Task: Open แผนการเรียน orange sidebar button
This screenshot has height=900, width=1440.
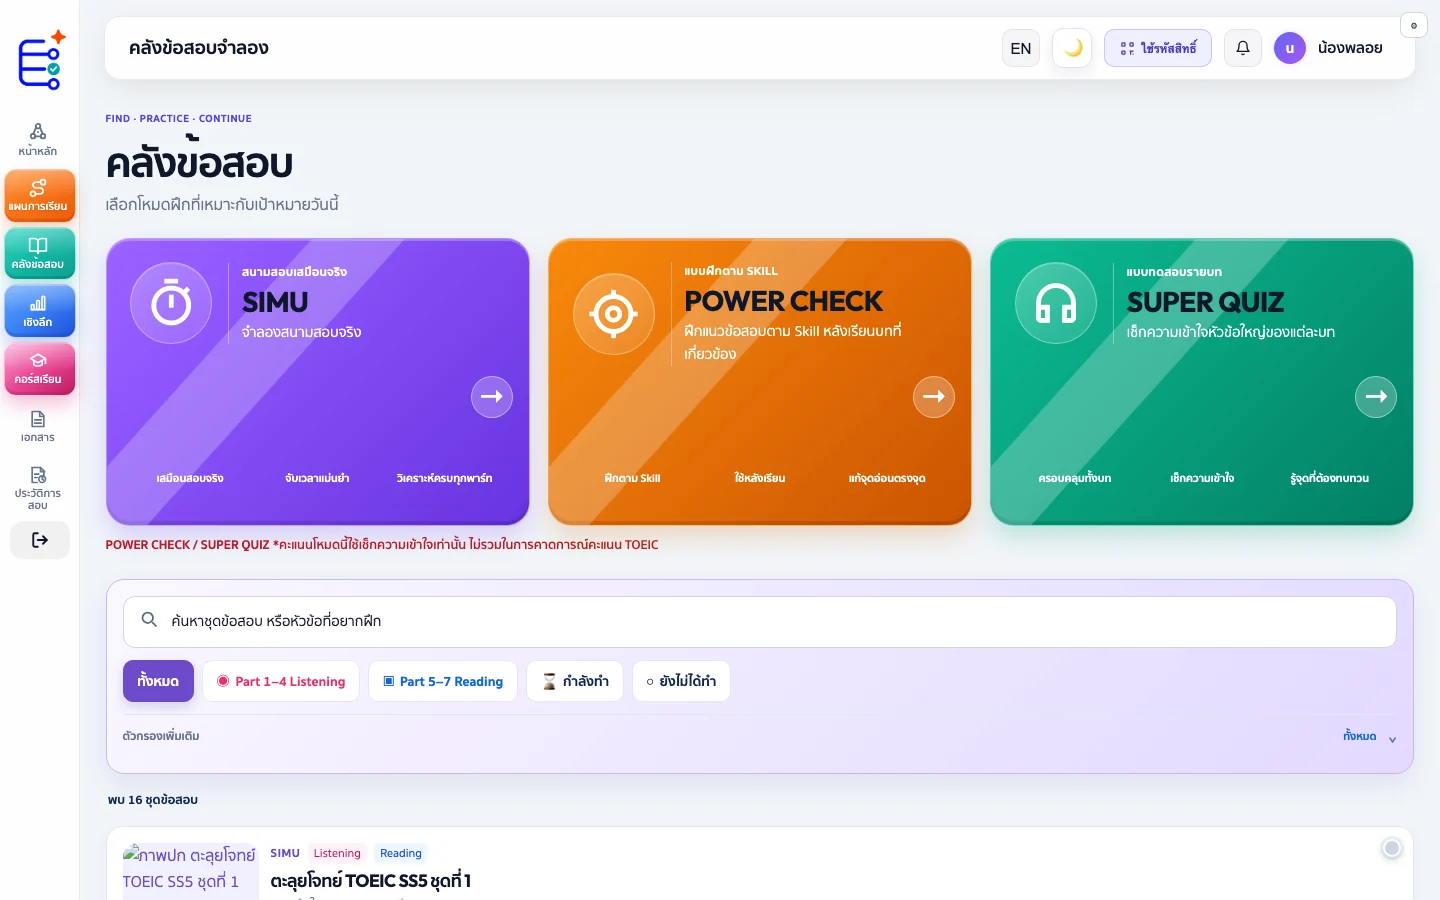Action: point(40,195)
